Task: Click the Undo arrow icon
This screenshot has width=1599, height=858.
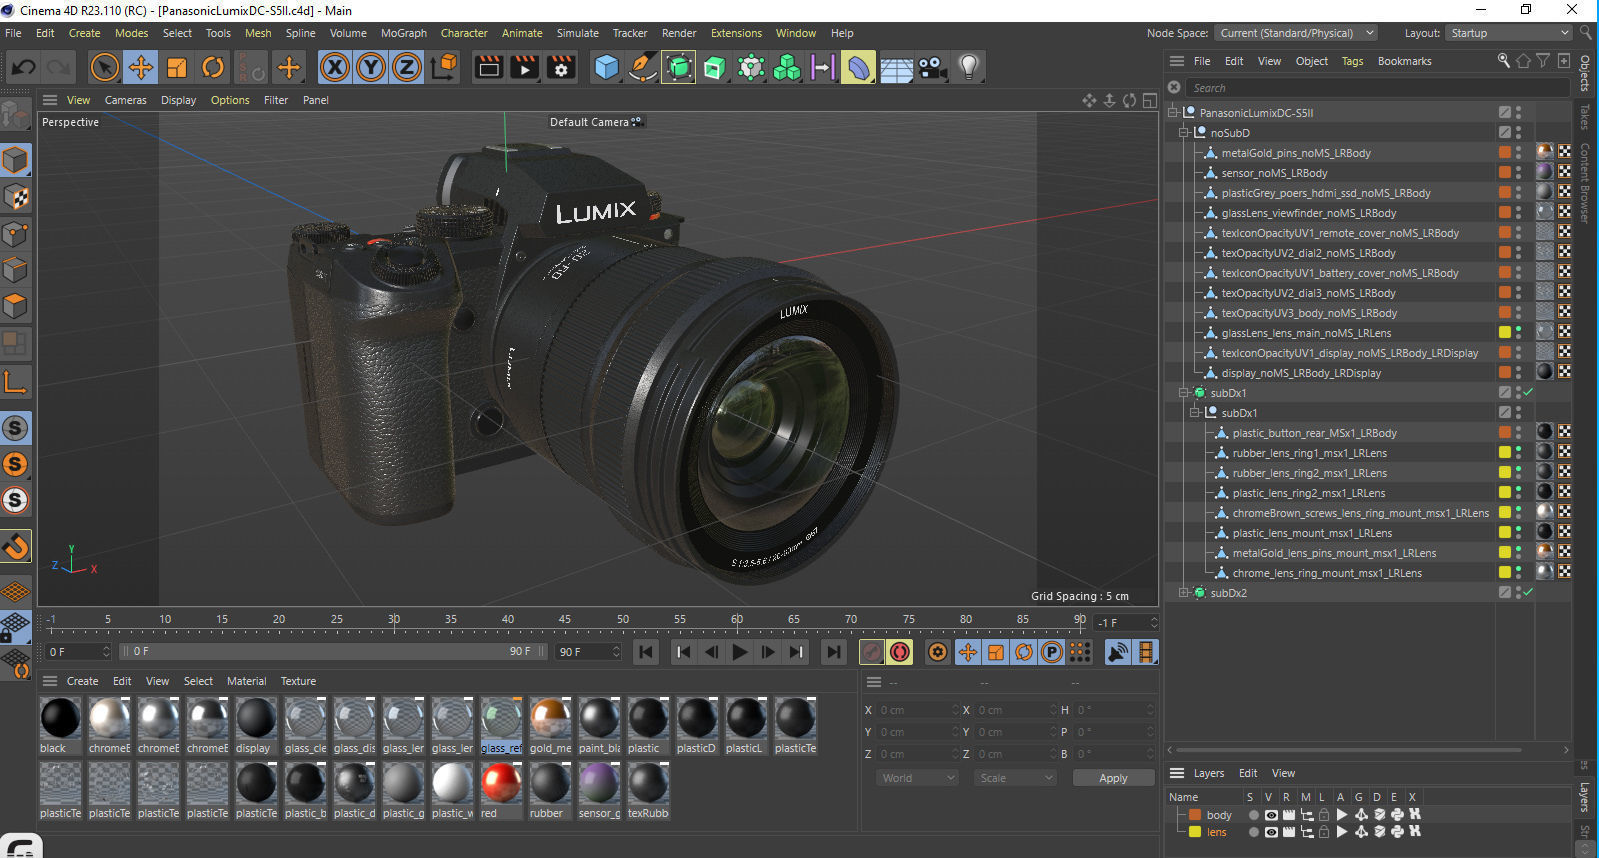Action: [24, 67]
